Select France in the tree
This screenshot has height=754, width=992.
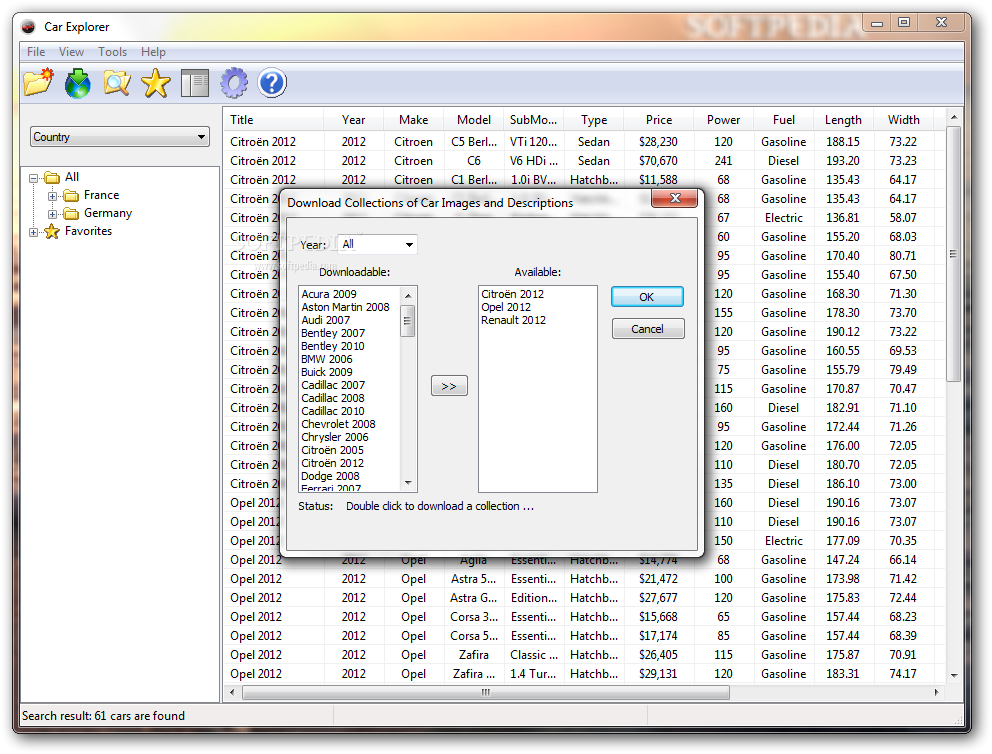[101, 195]
